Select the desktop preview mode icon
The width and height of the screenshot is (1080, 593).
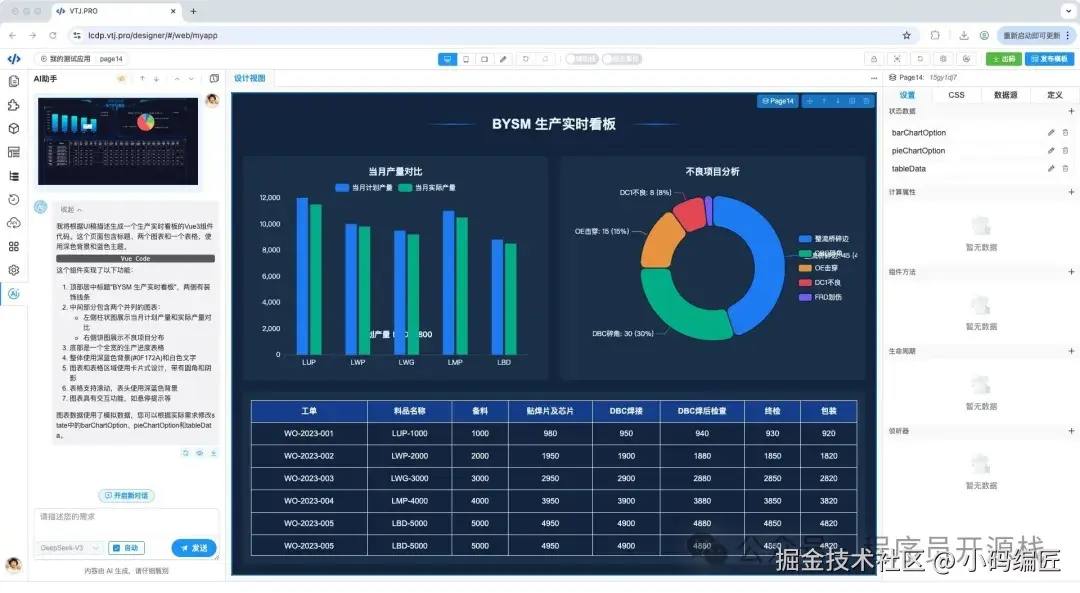tap(446, 59)
